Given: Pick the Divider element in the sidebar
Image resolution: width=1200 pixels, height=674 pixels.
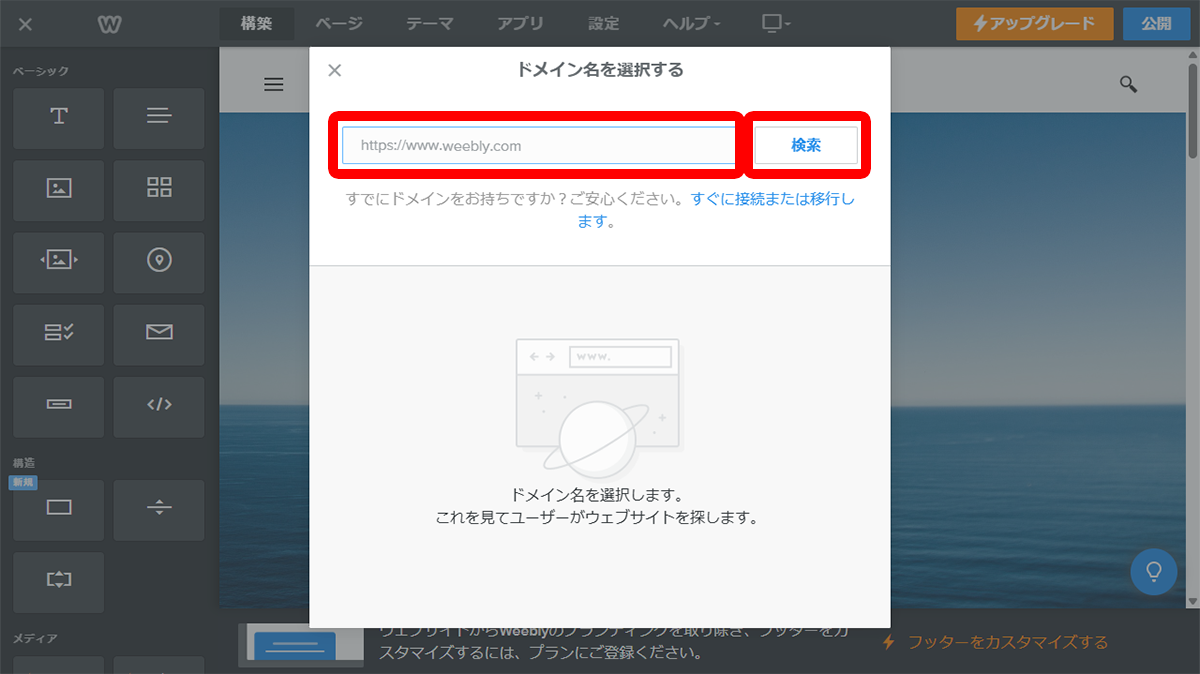Looking at the screenshot, I should (x=159, y=509).
